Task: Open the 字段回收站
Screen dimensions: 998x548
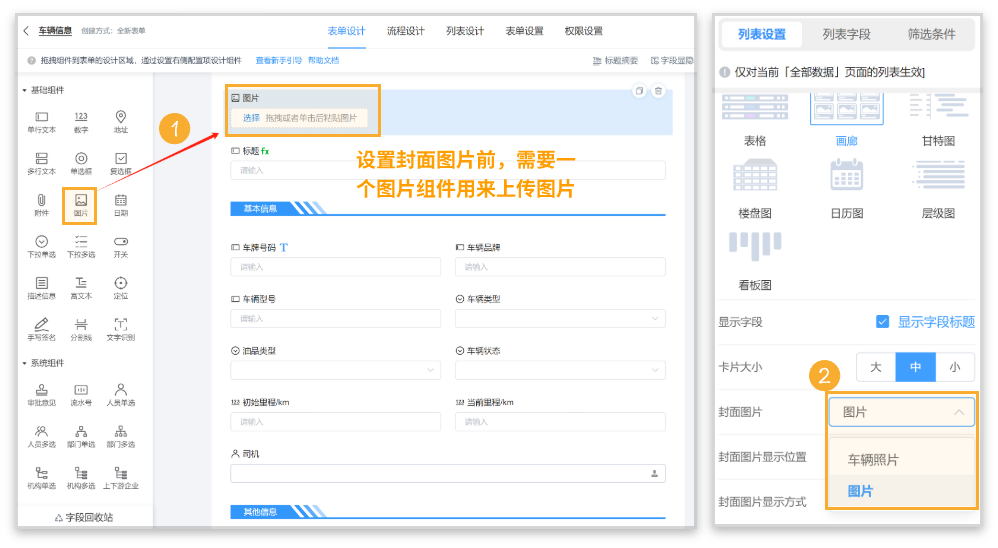Action: (x=84, y=517)
